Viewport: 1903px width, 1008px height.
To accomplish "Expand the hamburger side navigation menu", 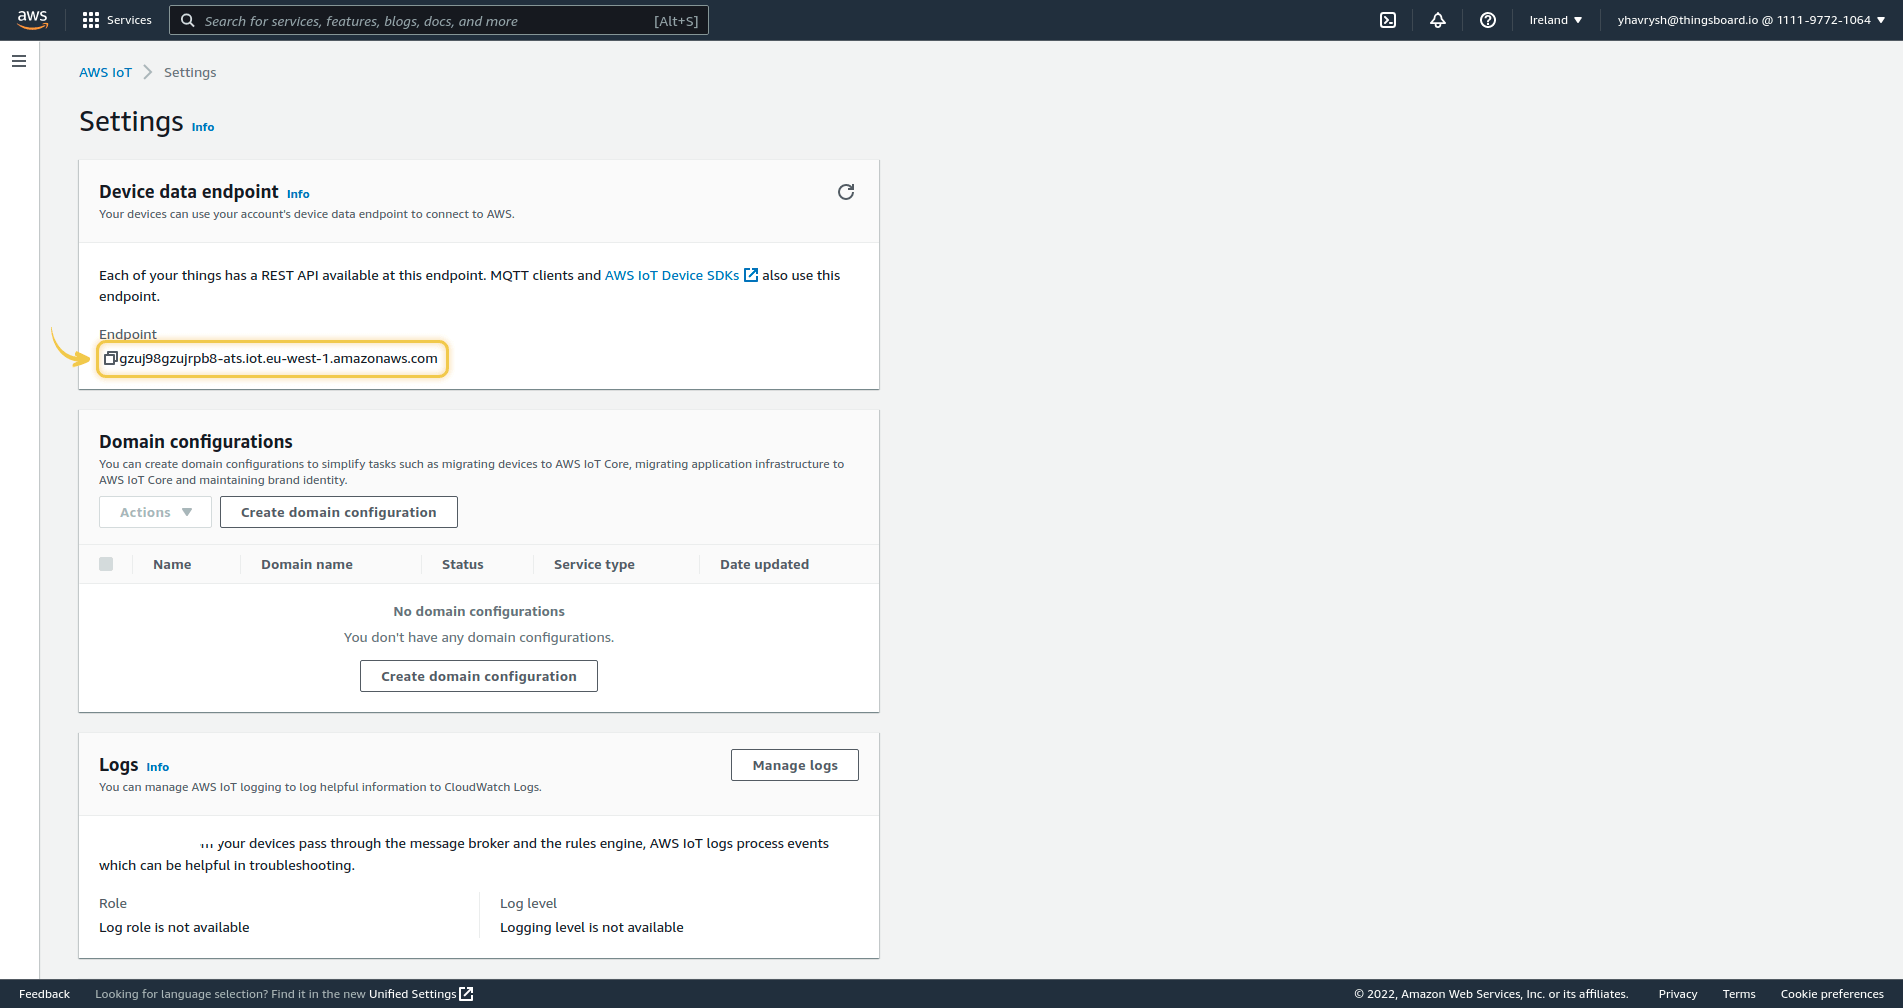I will pyautogui.click(x=19, y=61).
